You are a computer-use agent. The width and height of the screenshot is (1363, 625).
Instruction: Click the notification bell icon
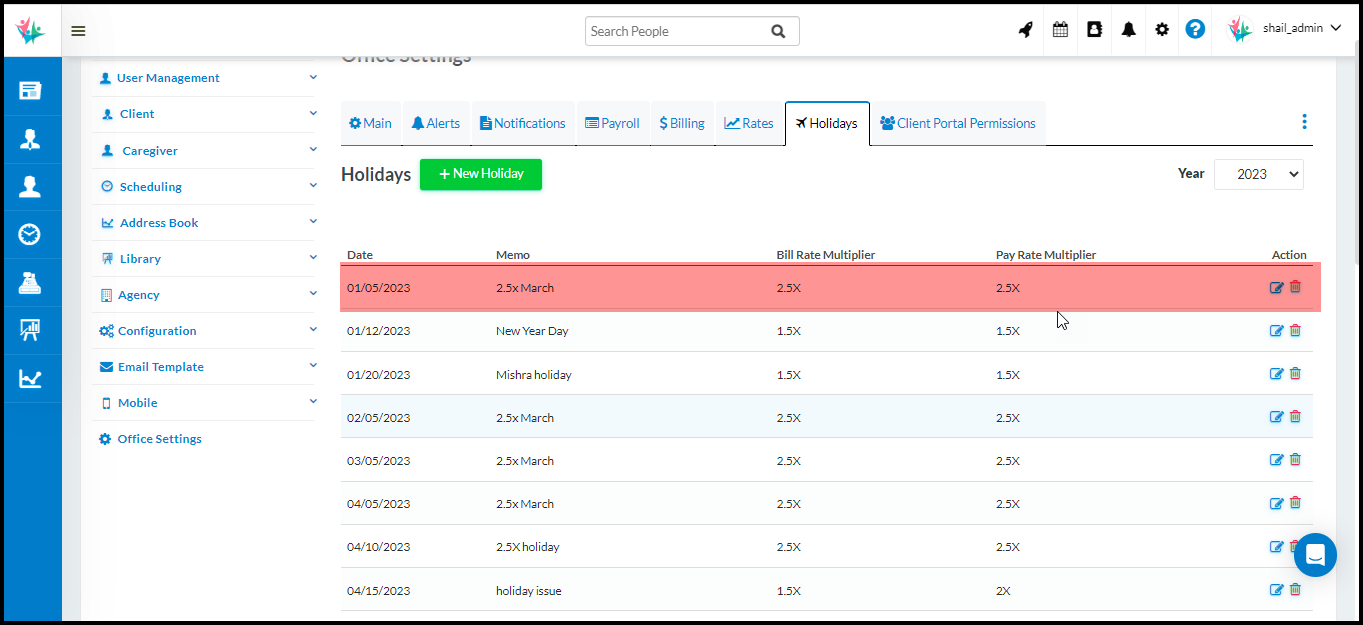tap(1128, 30)
